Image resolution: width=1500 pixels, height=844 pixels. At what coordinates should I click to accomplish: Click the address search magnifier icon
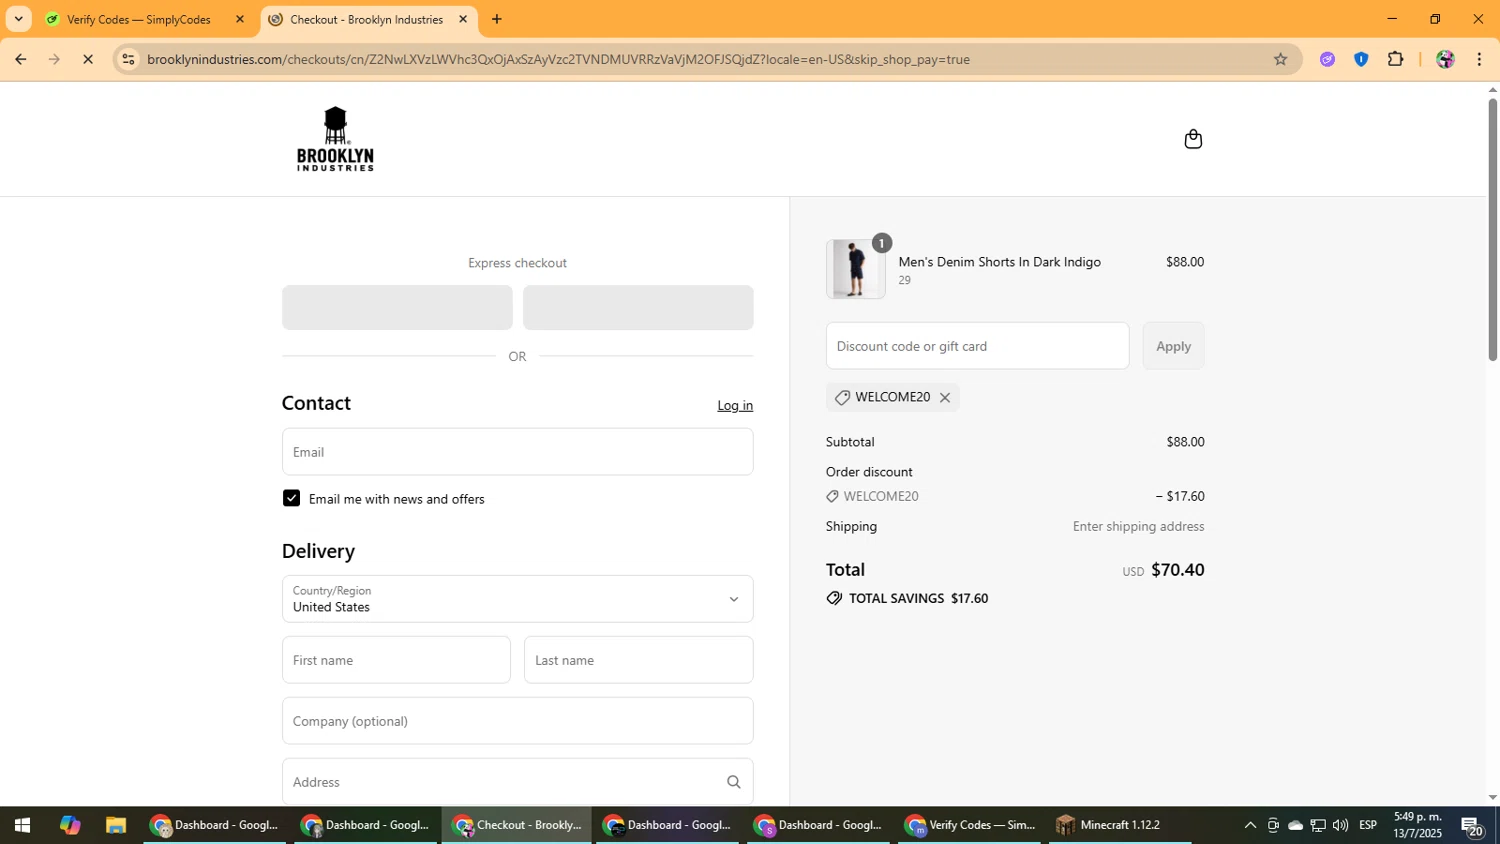pos(733,782)
